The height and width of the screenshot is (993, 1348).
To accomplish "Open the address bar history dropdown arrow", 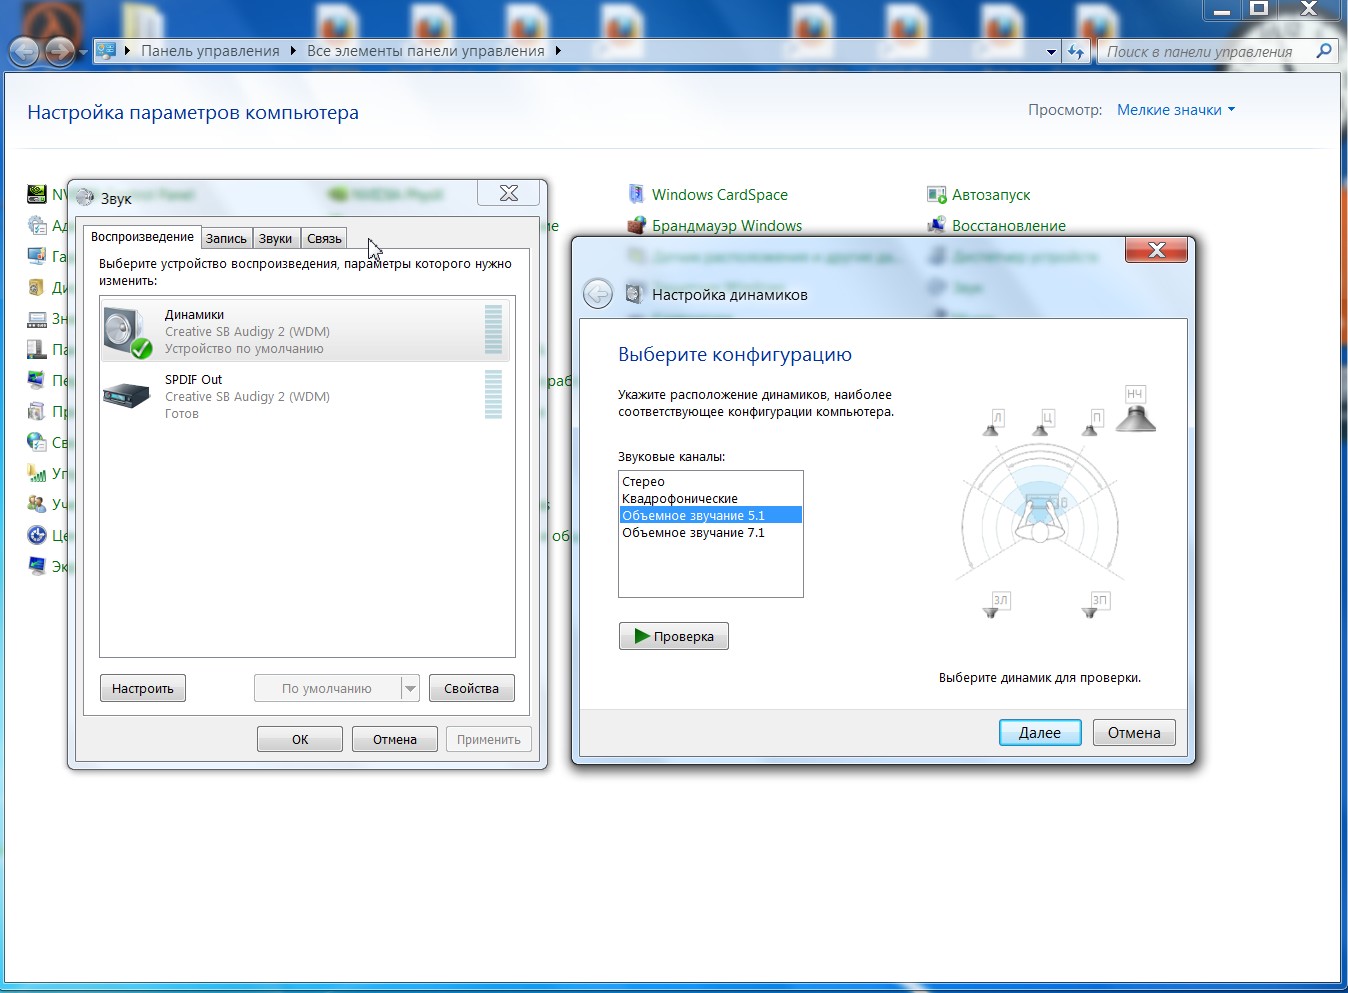I will 1051,51.
